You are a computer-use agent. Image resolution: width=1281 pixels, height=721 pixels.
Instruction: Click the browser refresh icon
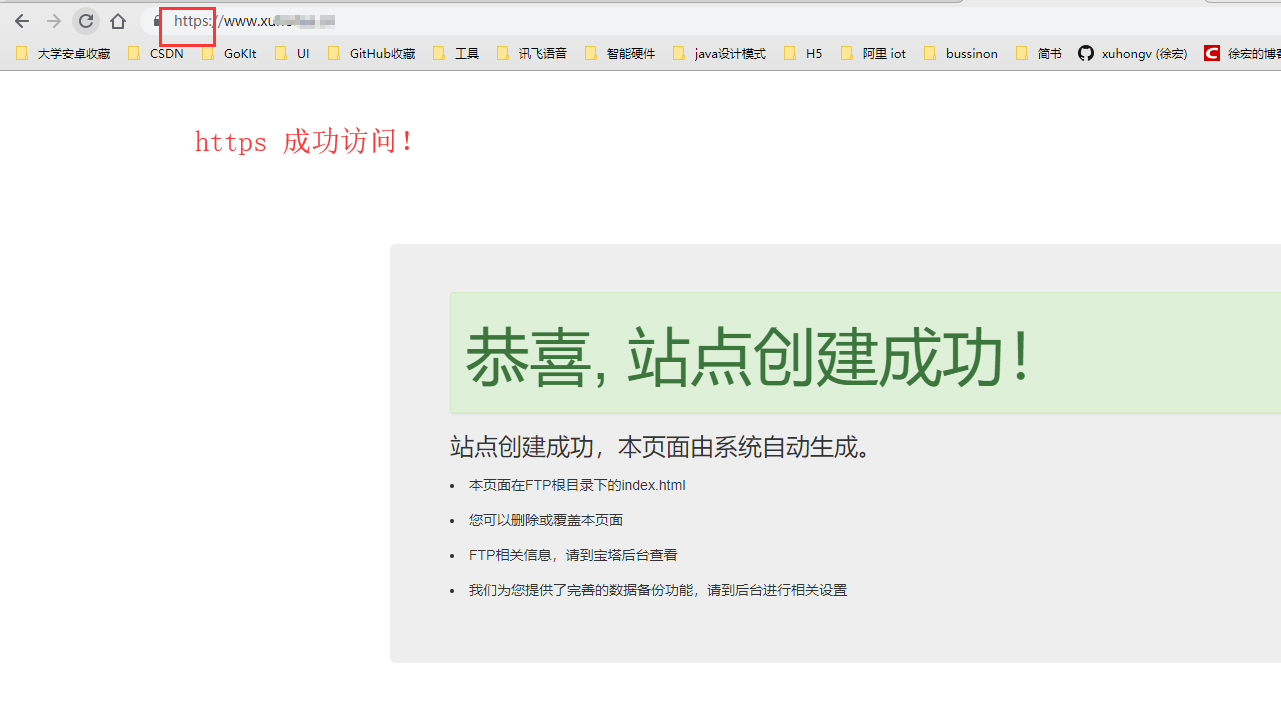(x=86, y=20)
